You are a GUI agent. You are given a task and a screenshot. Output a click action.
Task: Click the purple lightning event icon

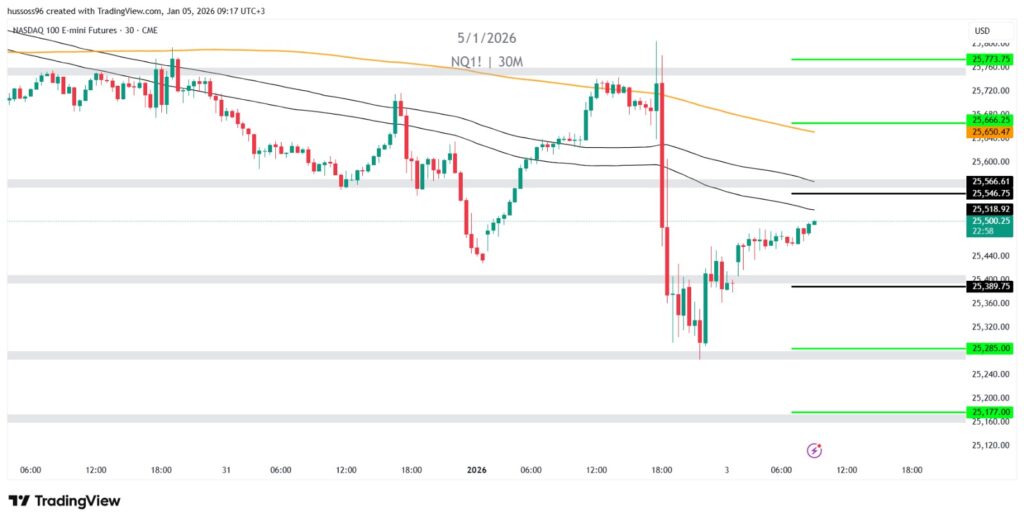pos(814,450)
